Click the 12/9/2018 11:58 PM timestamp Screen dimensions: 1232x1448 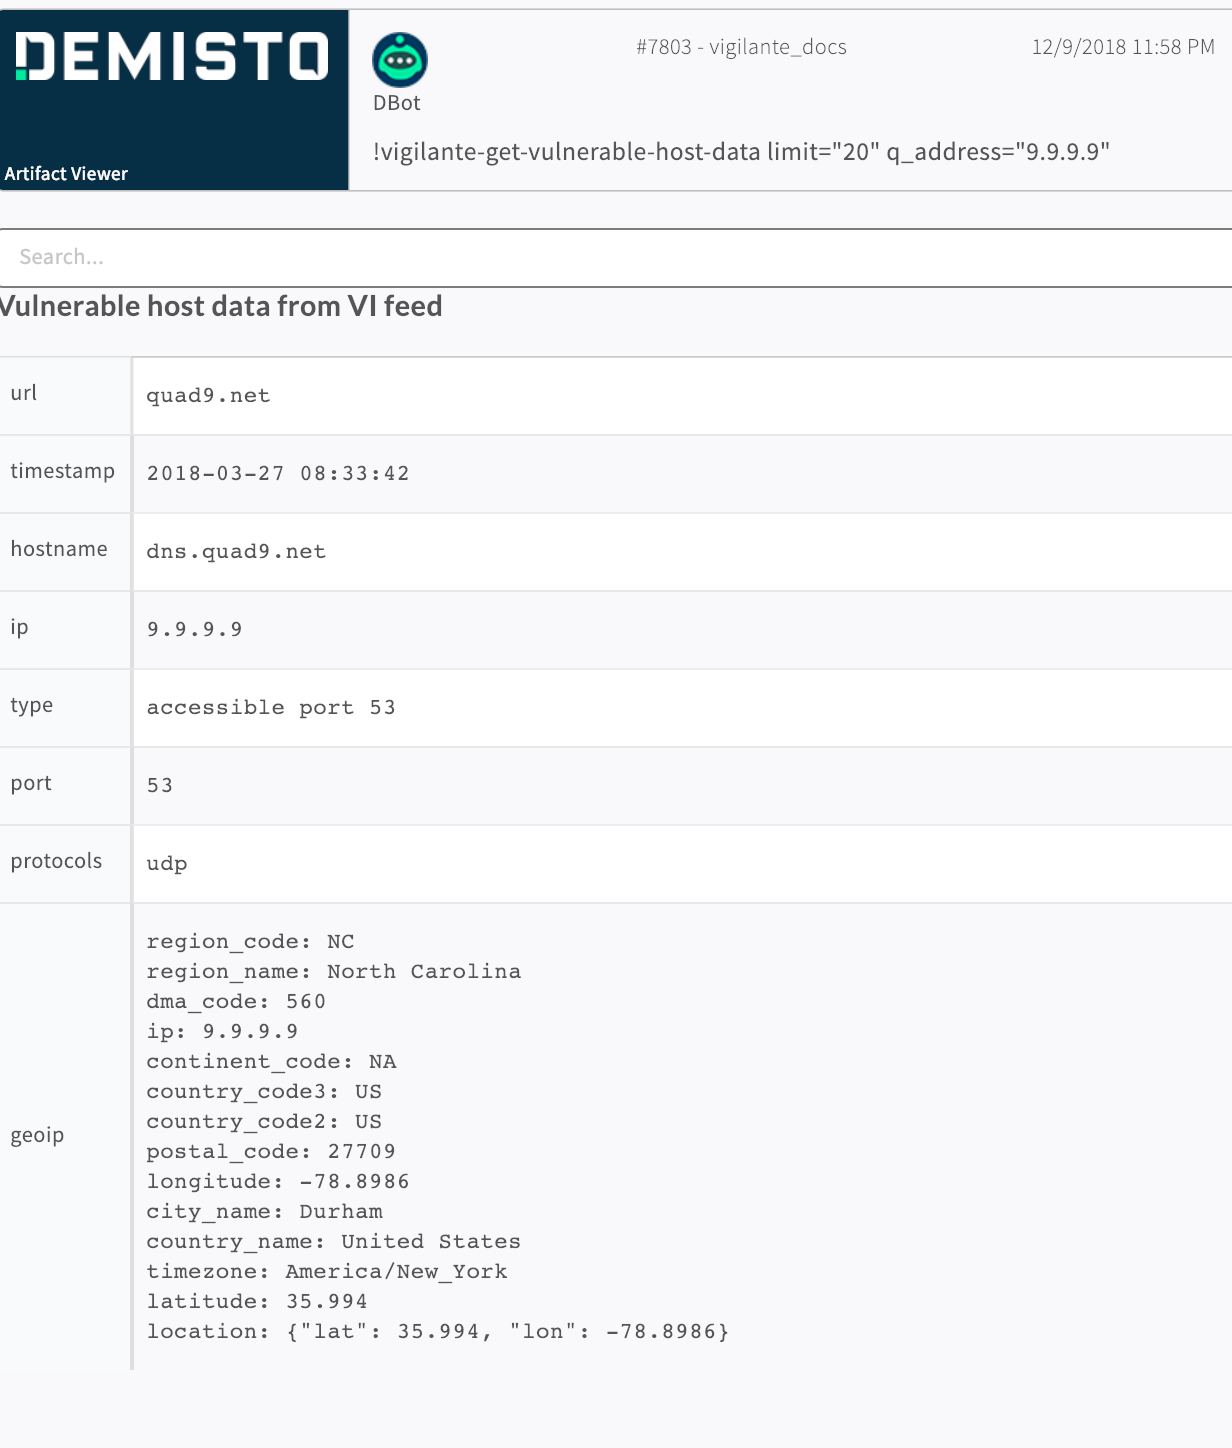click(1122, 47)
